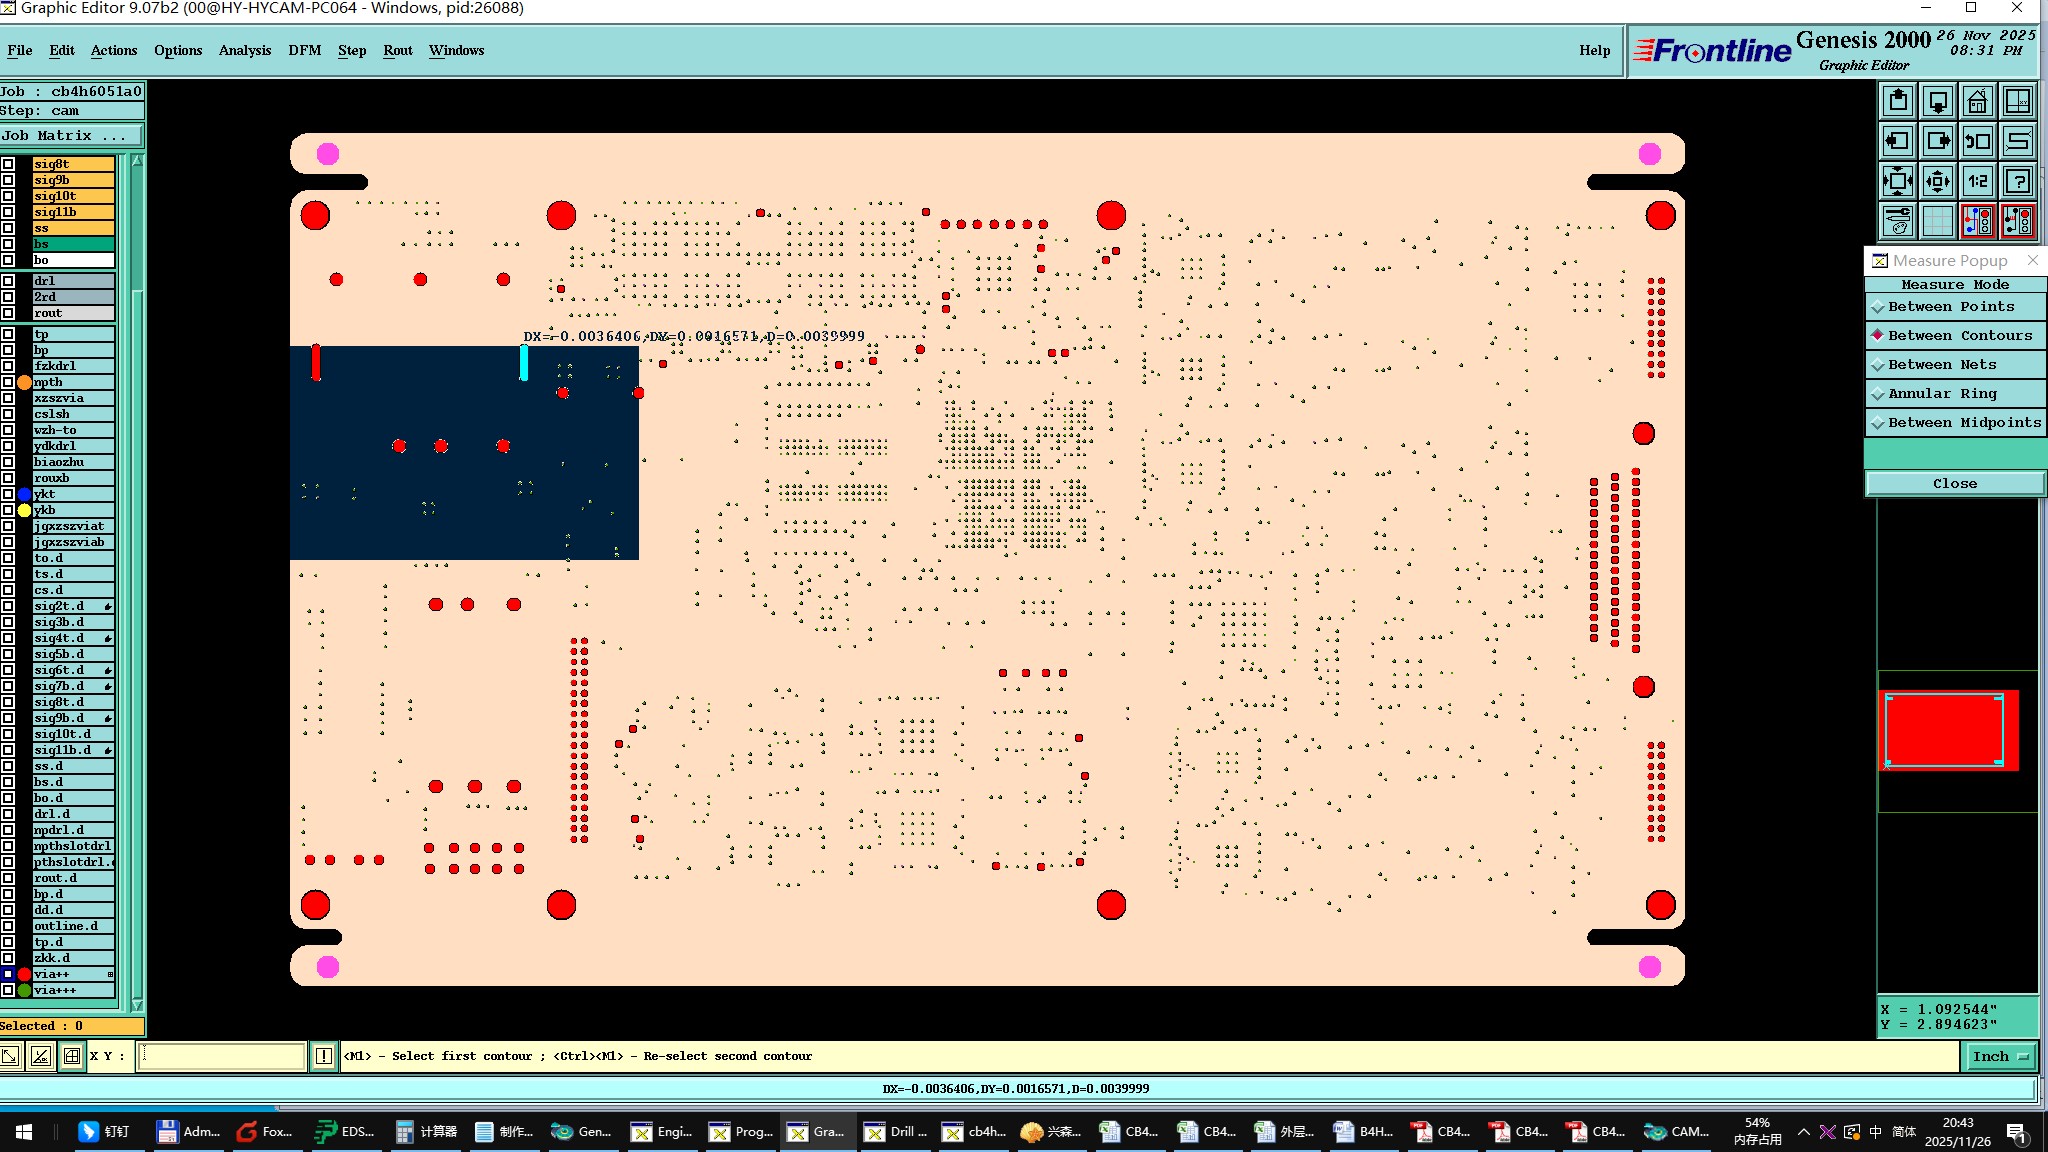This screenshot has width=2048, height=1152.
Task: Click the exclamation mark icon beside XY field
Action: click(324, 1056)
